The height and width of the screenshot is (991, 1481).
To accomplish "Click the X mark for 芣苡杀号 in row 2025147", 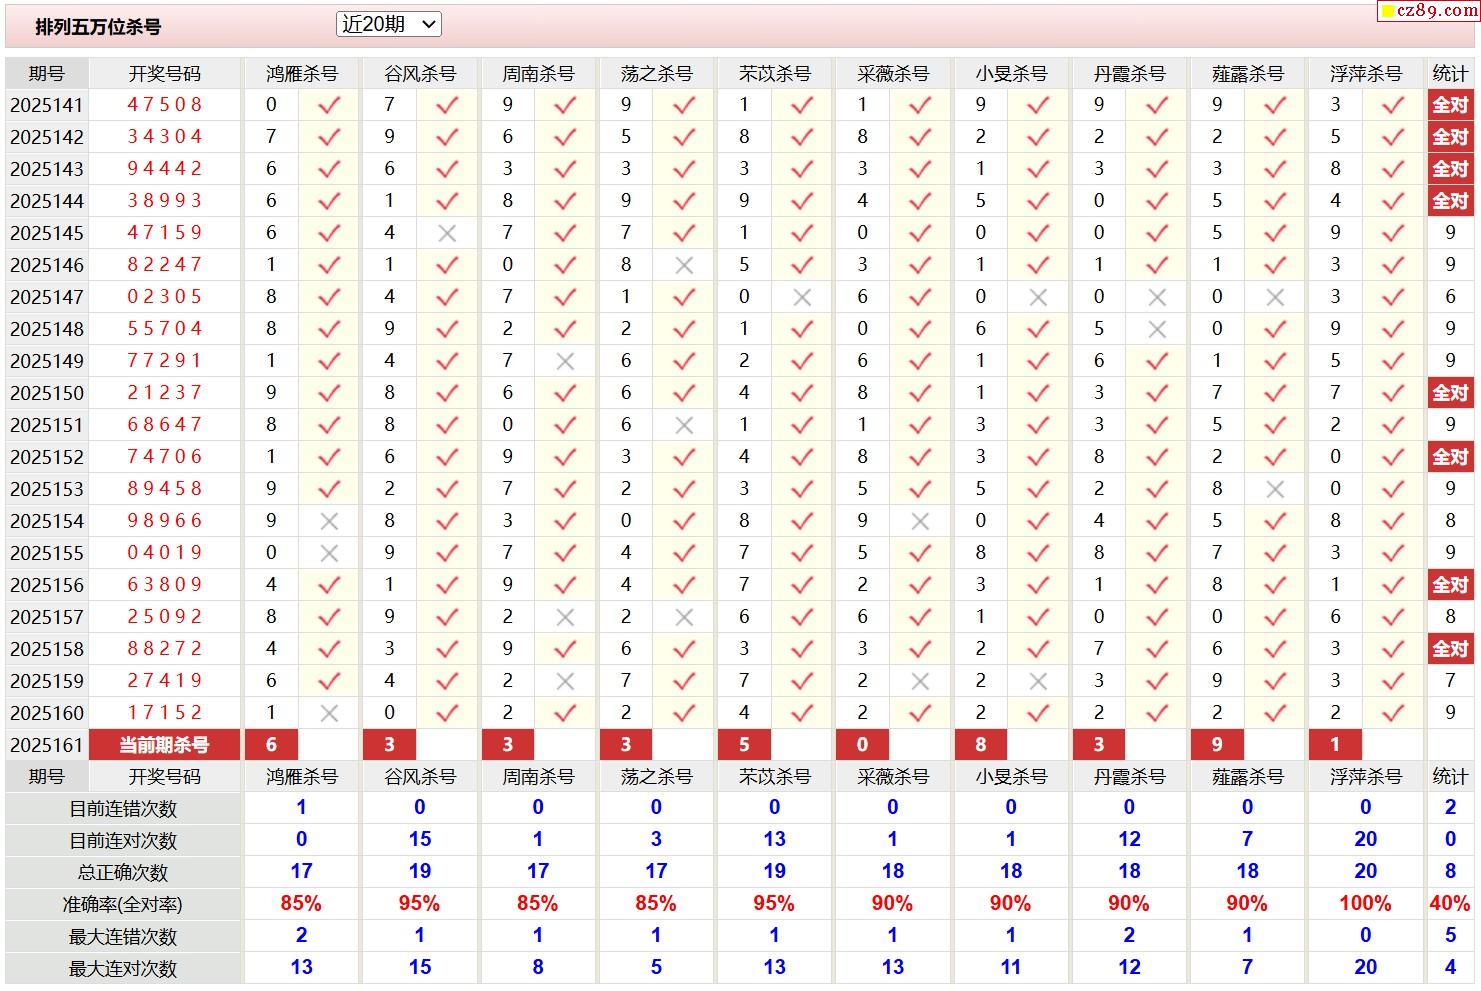I will point(802,297).
